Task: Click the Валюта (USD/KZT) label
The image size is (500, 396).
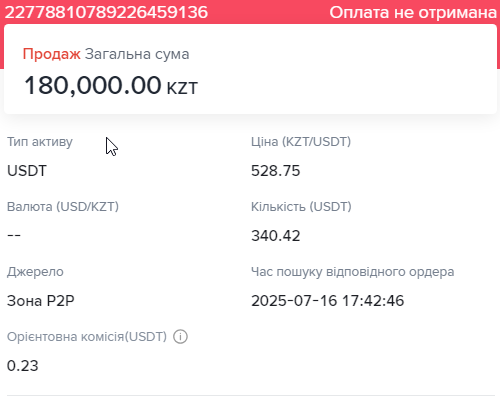Action: [x=63, y=207]
